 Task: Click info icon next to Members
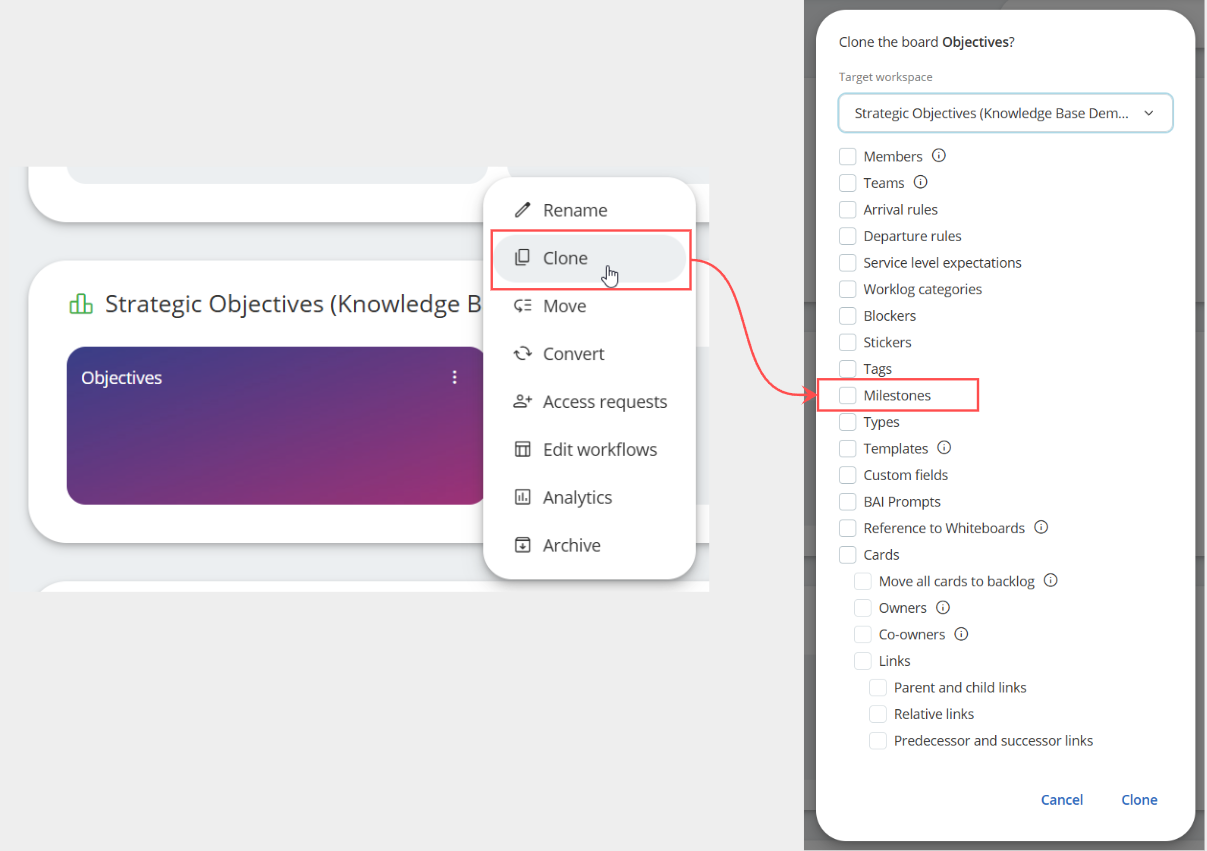(938, 156)
